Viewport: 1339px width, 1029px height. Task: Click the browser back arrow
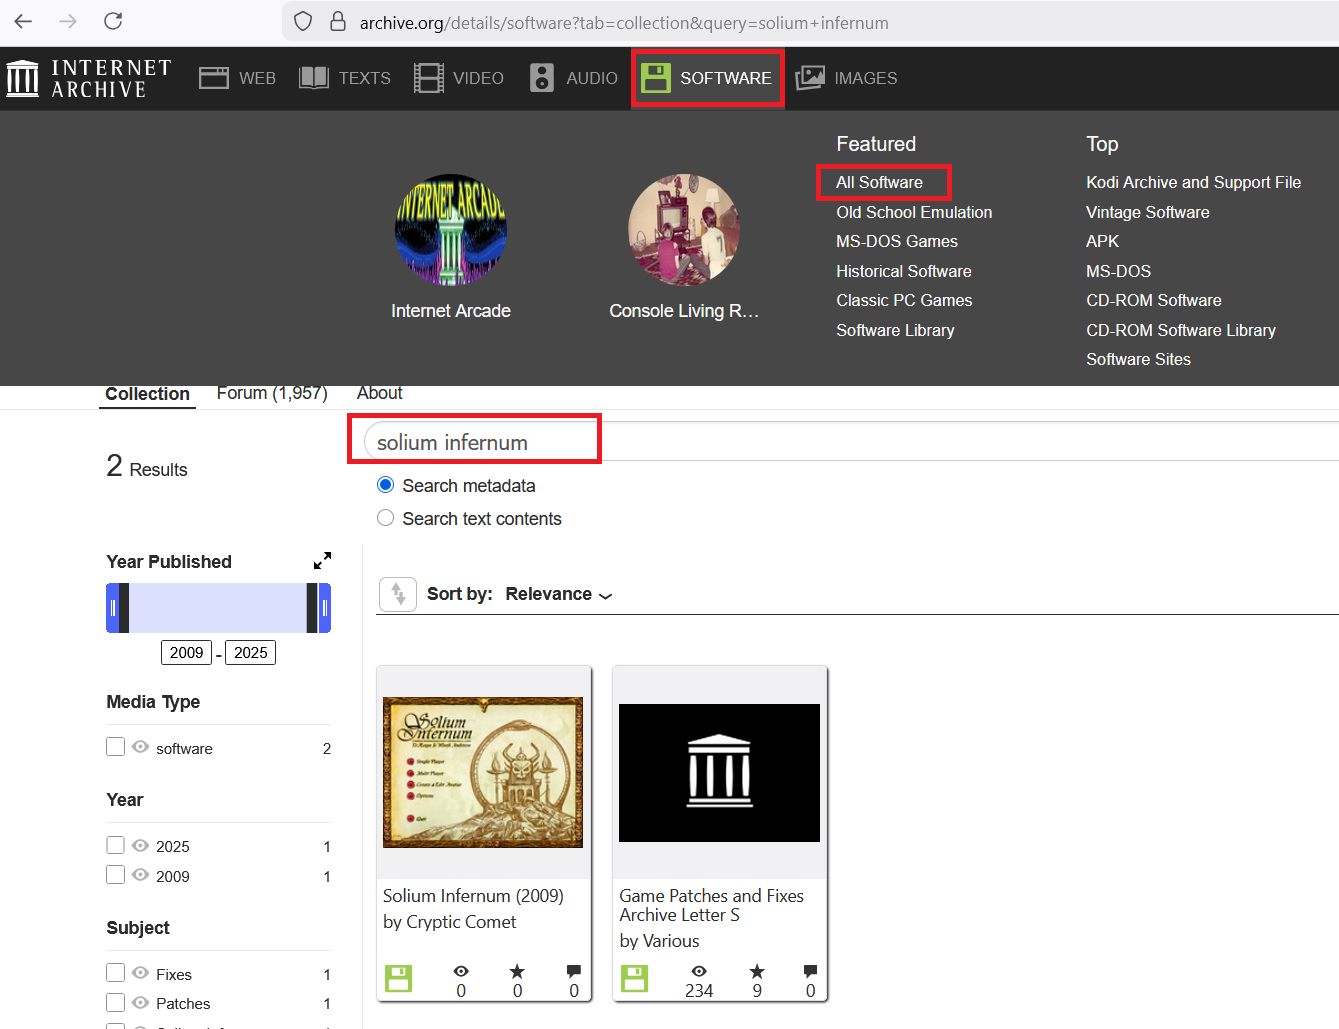(x=23, y=21)
